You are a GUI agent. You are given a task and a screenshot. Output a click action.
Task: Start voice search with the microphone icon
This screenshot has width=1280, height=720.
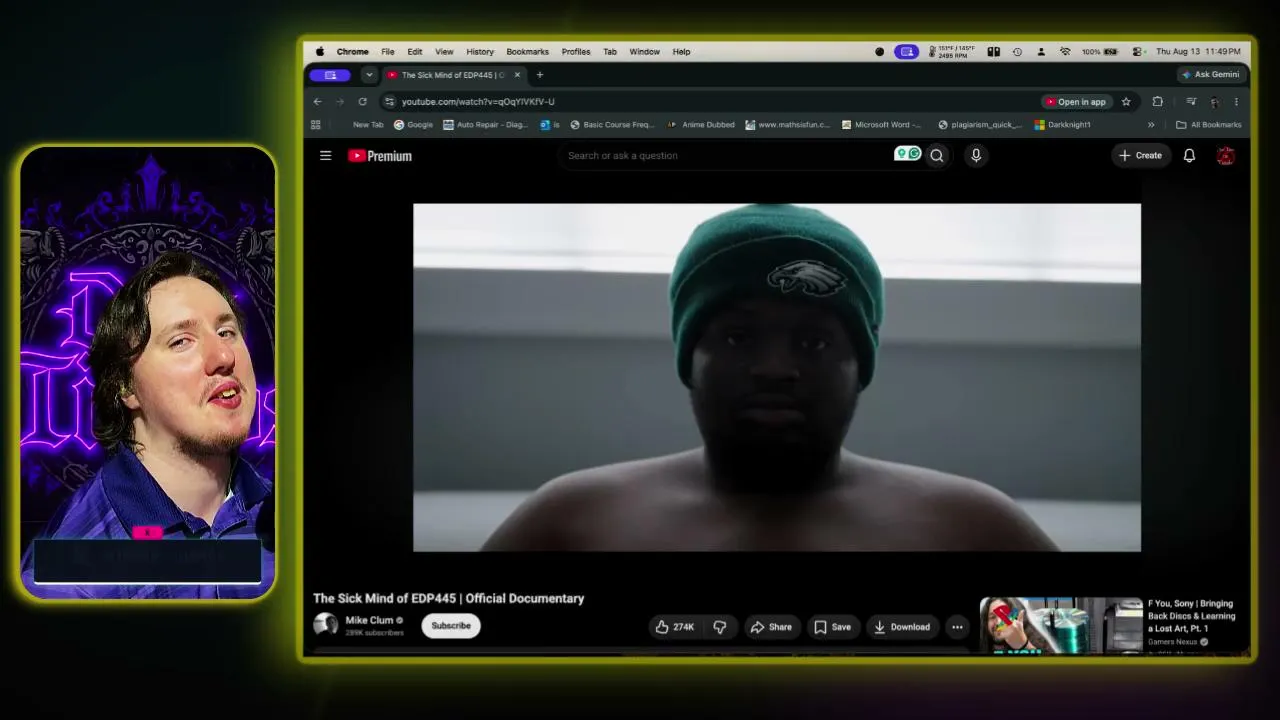coord(976,155)
